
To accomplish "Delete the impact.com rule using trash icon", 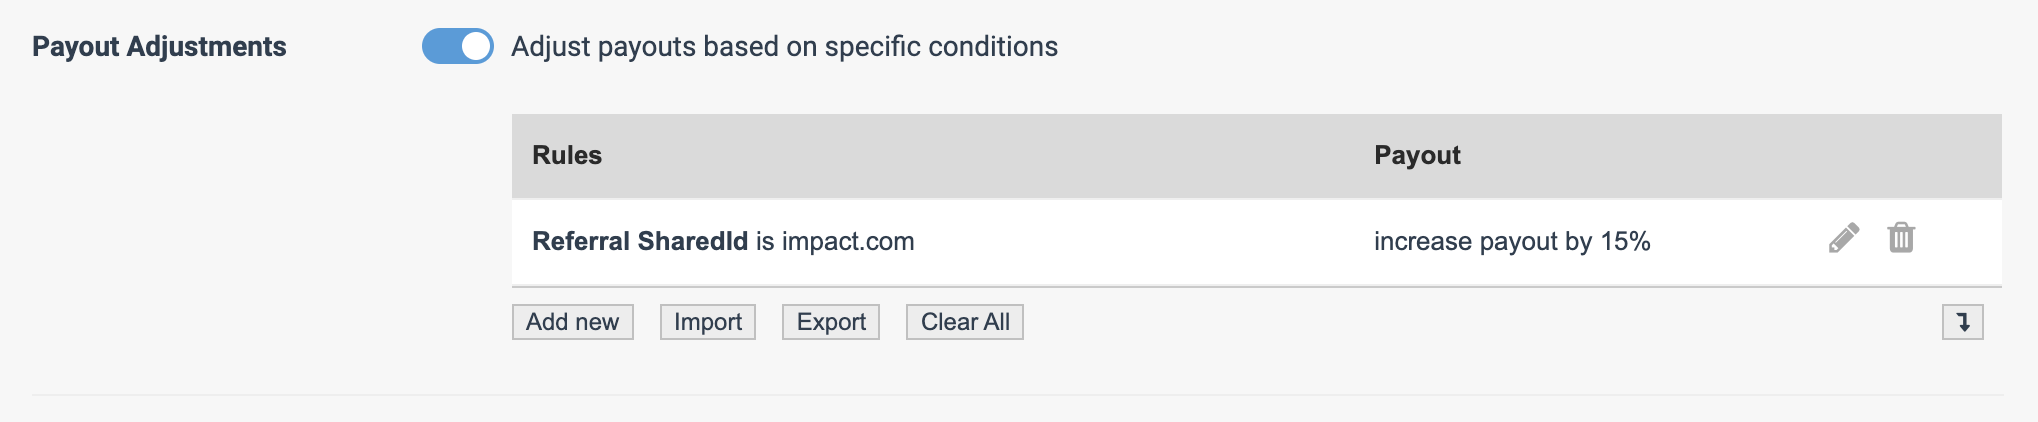I will click(1901, 238).
